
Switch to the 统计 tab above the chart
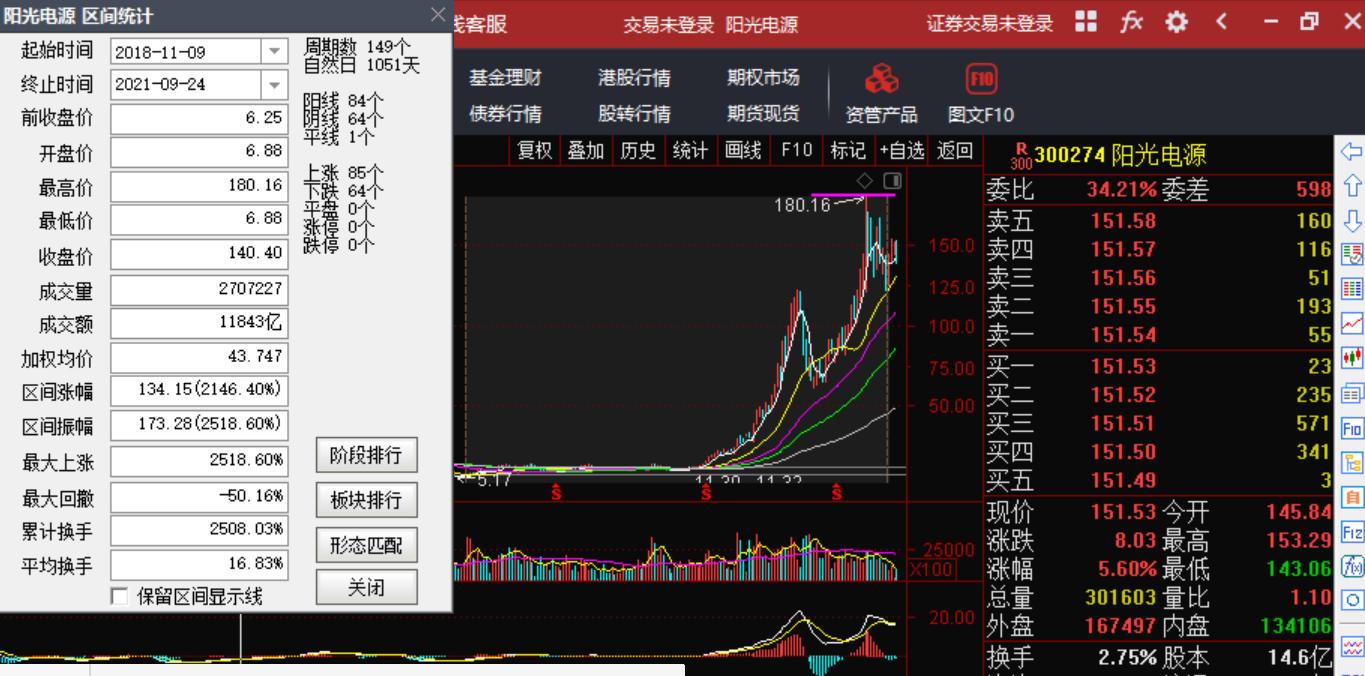tap(690, 151)
